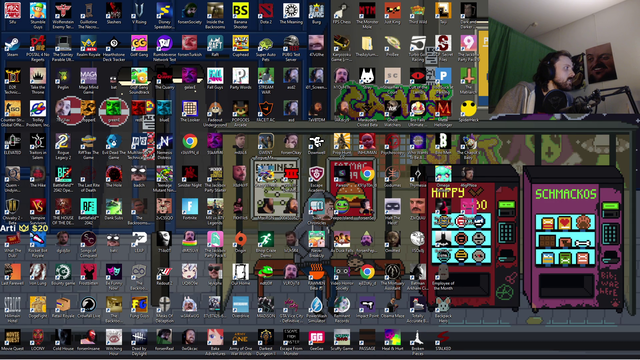The width and height of the screenshot is (640, 360).
Task: Select the Redout 2 shortcut
Action: 164,272
